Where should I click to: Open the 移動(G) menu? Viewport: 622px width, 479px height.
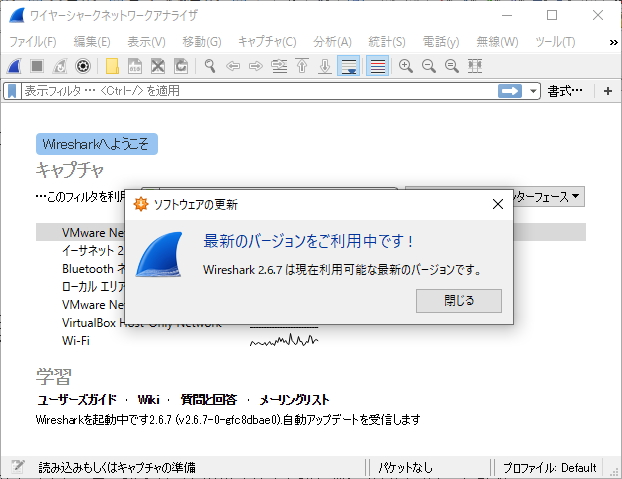[x=202, y=42]
